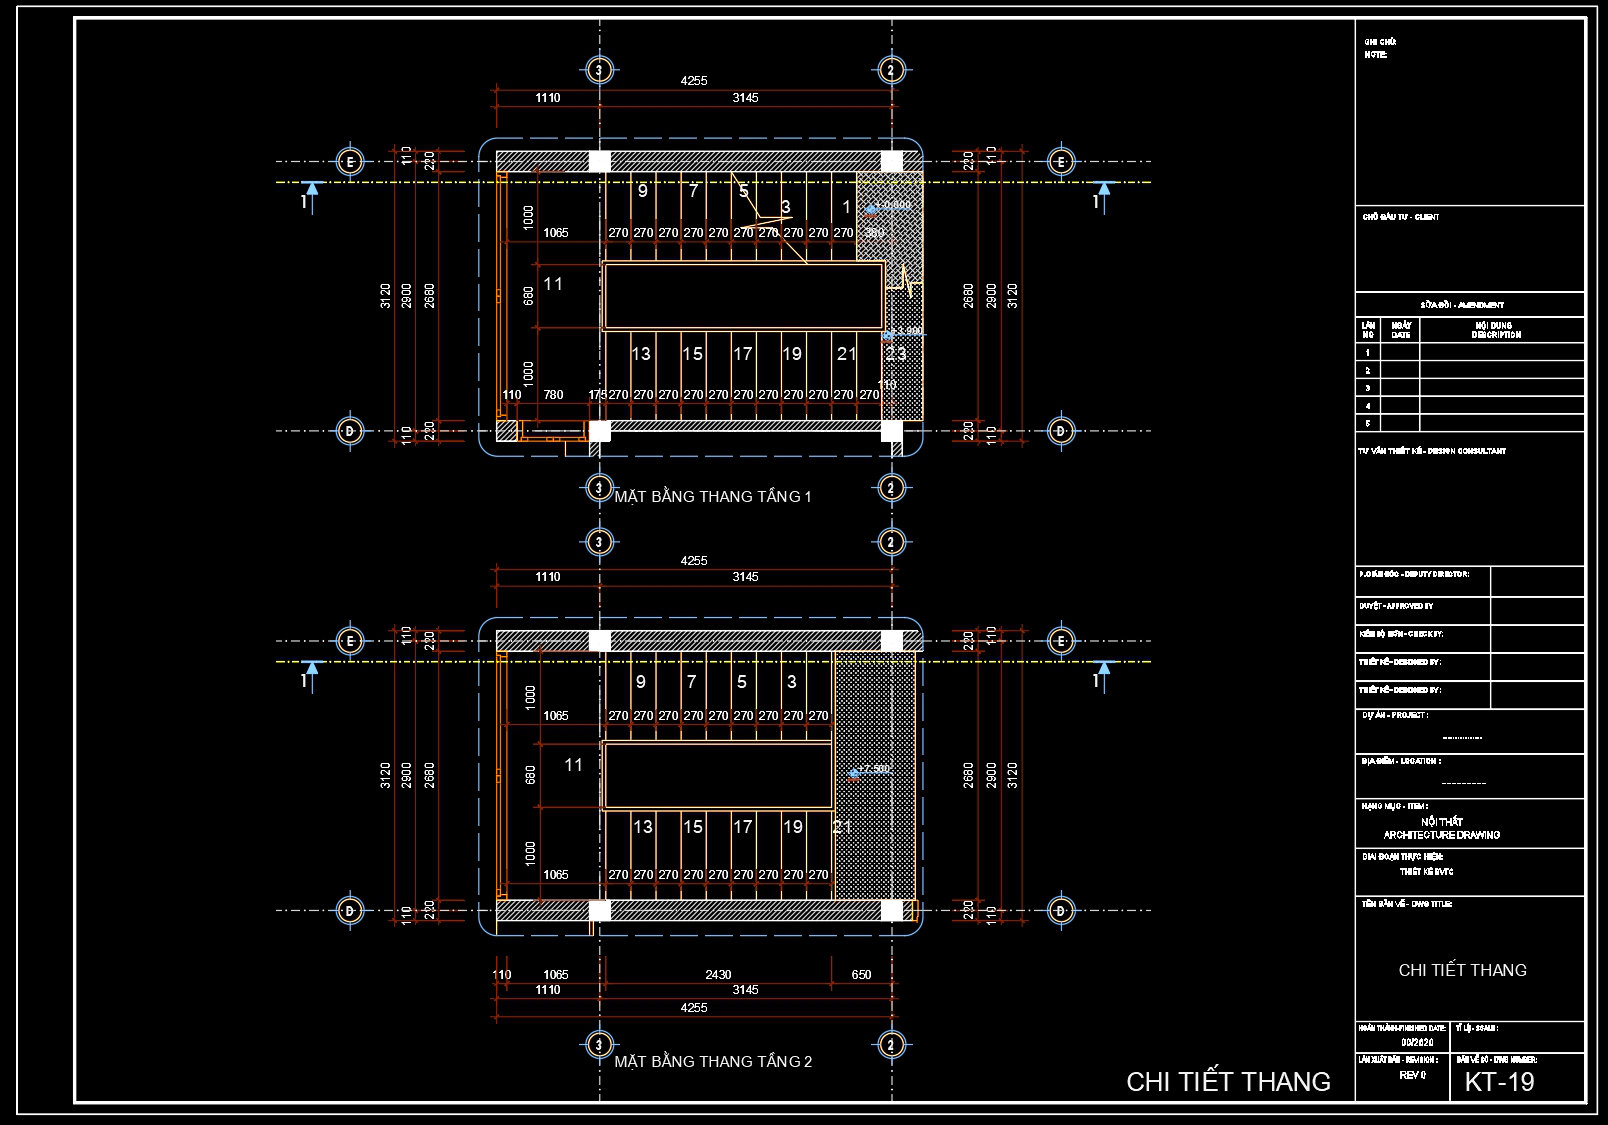Click step number 21 in floor 2 plan
Viewport: 1608px width, 1125px height.
click(x=842, y=827)
